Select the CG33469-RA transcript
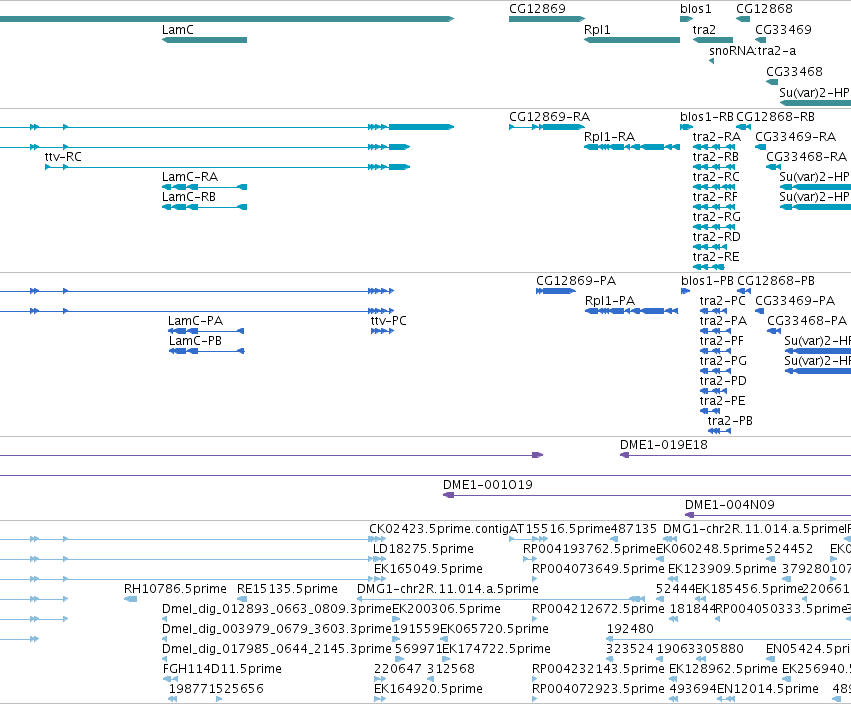This screenshot has height=704, width=851. click(760, 147)
